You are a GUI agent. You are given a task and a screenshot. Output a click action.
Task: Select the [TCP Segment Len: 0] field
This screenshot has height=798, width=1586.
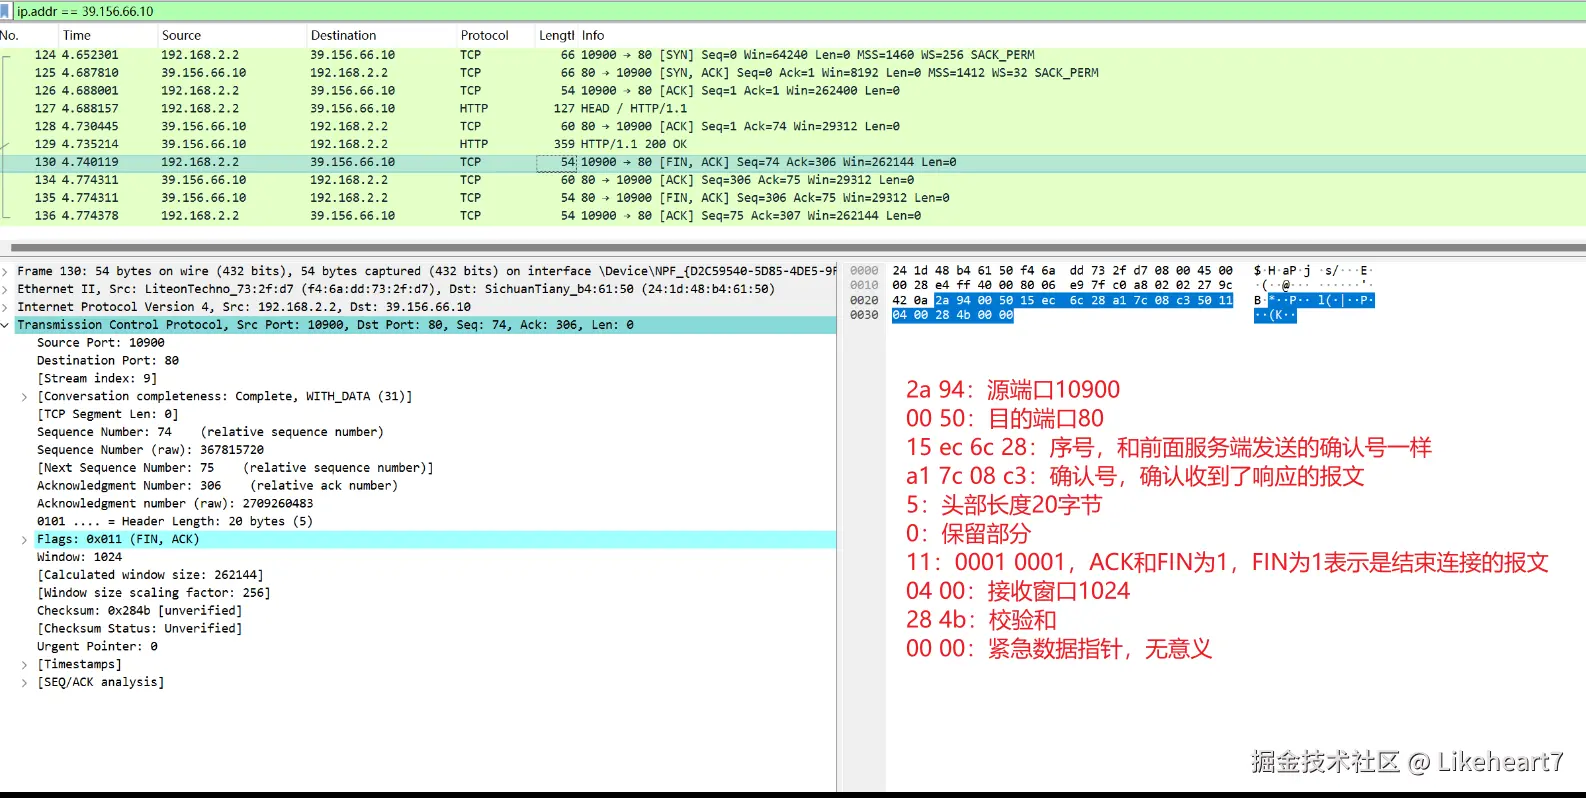[108, 414]
